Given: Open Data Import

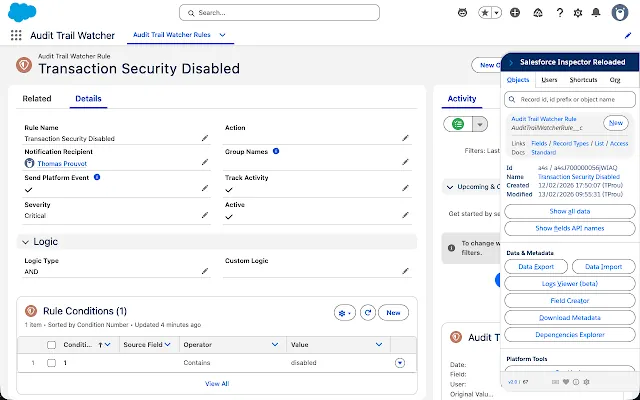Looking at the screenshot, I should 603,267.
